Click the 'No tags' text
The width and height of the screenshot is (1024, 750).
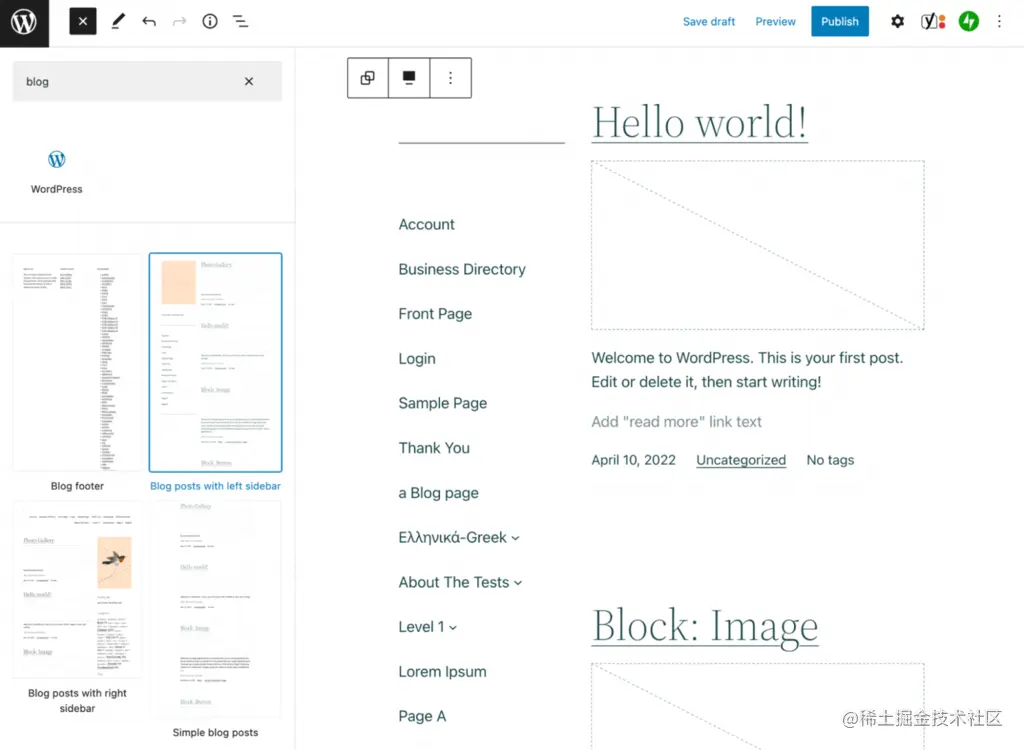pos(830,460)
